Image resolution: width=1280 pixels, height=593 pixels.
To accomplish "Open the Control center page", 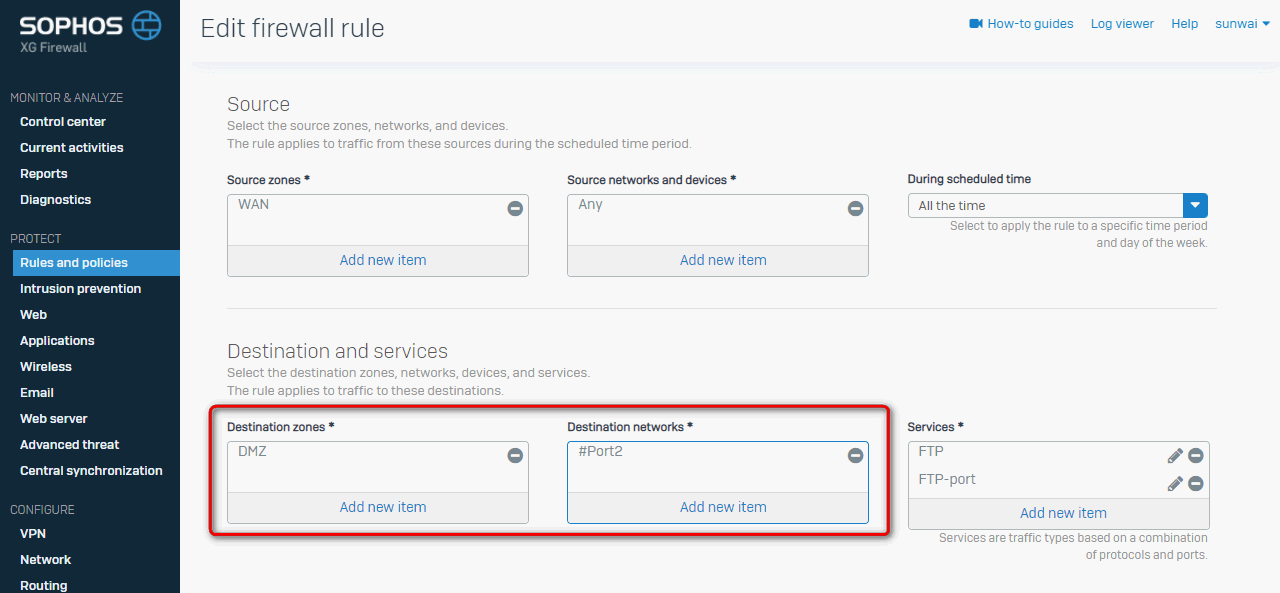I will click(63, 122).
